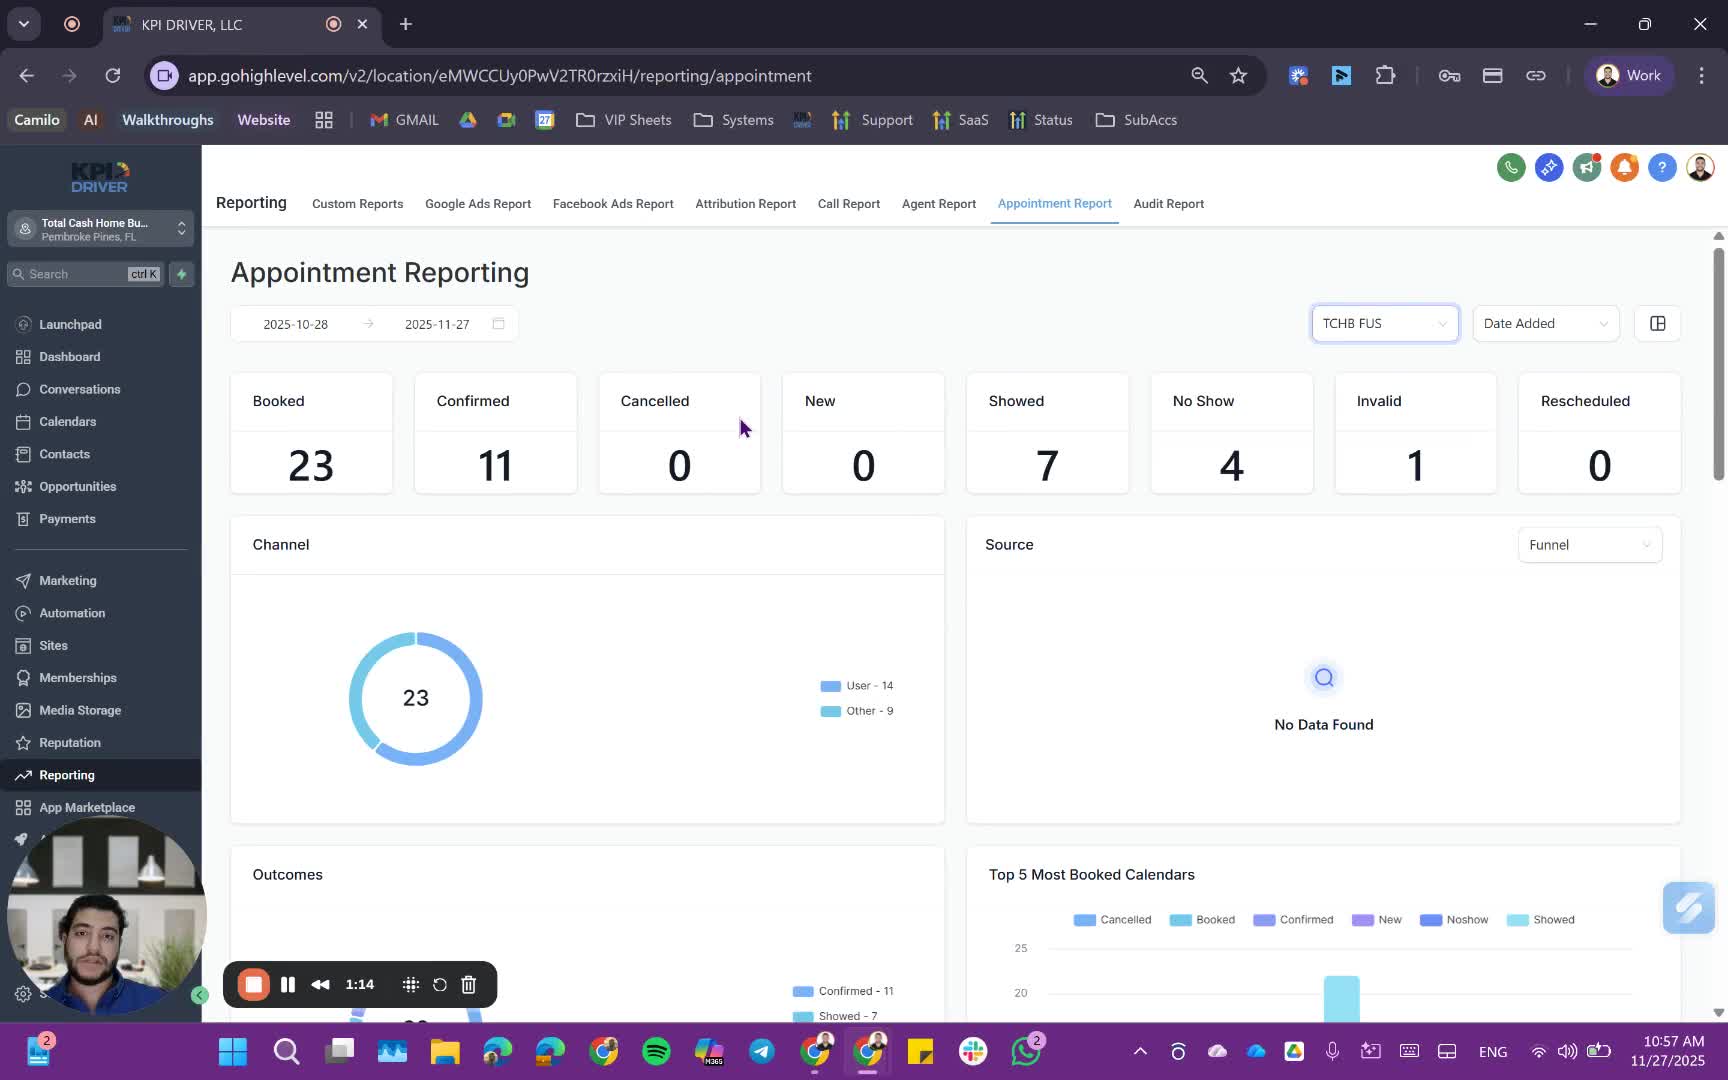Stop the screen recording with red button
The height and width of the screenshot is (1080, 1728).
(253, 984)
